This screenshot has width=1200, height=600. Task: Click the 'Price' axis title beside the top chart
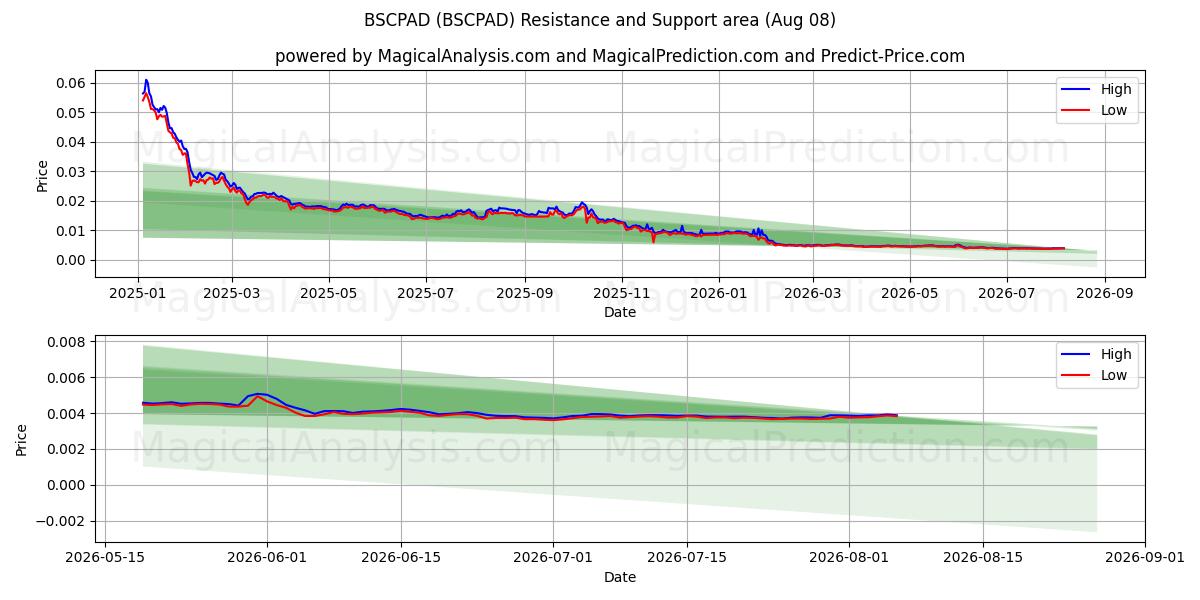point(42,174)
